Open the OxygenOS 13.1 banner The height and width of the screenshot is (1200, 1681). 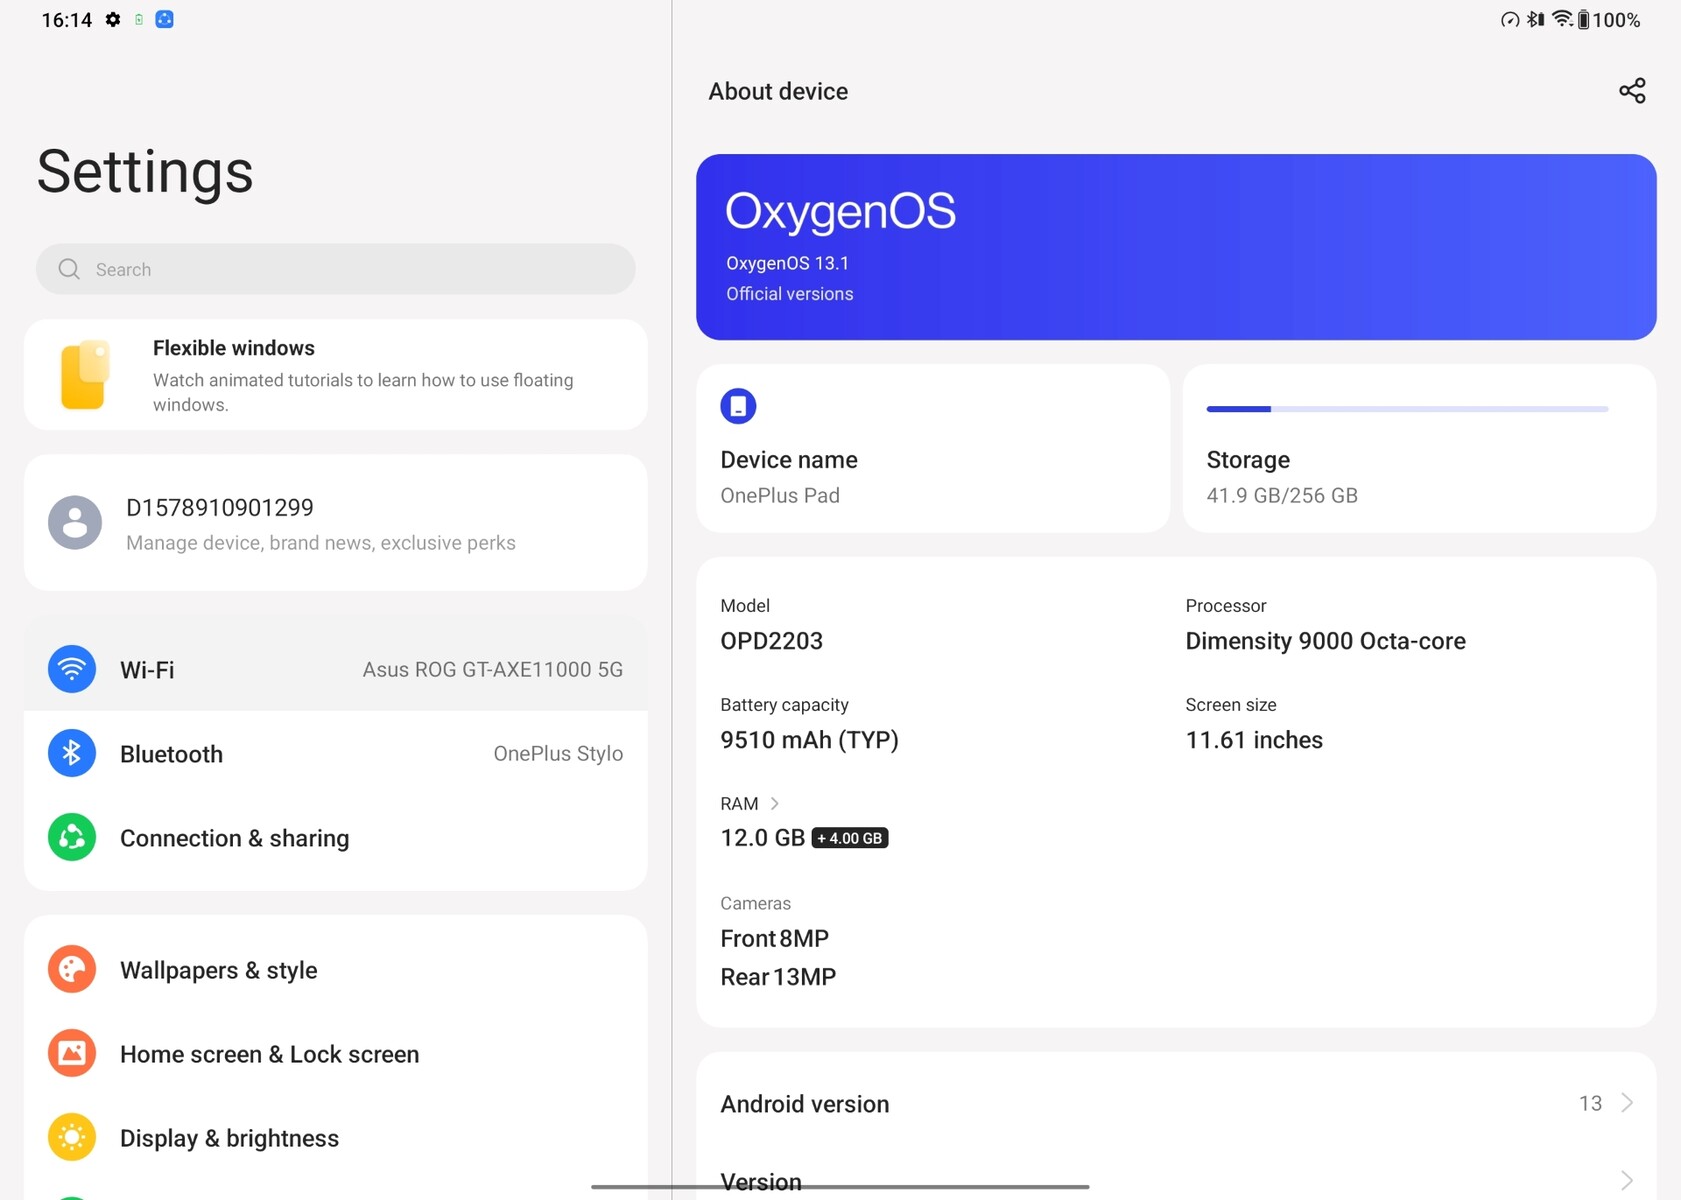pos(1176,247)
